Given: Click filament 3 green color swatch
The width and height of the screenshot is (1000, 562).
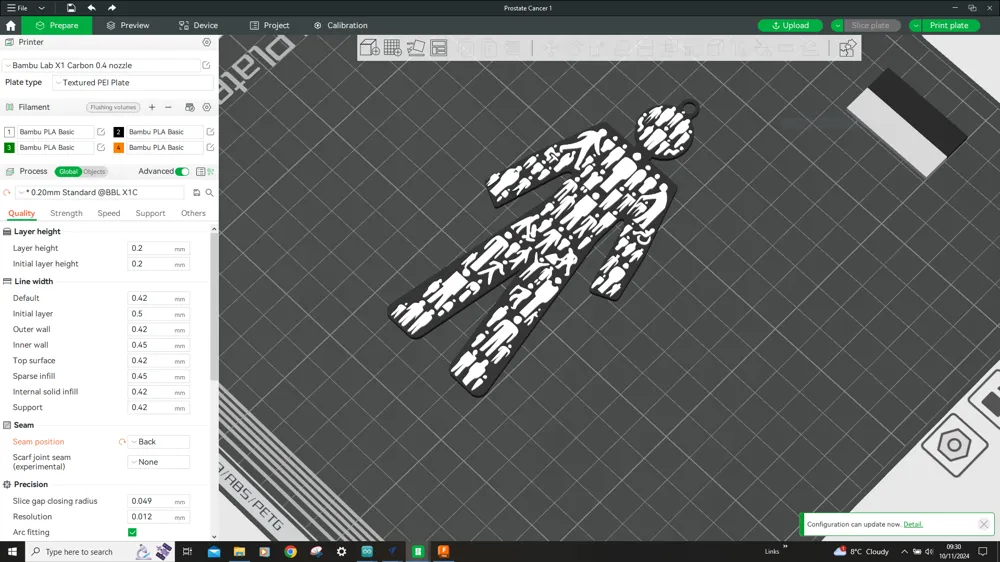Looking at the screenshot, I should [x=9, y=147].
